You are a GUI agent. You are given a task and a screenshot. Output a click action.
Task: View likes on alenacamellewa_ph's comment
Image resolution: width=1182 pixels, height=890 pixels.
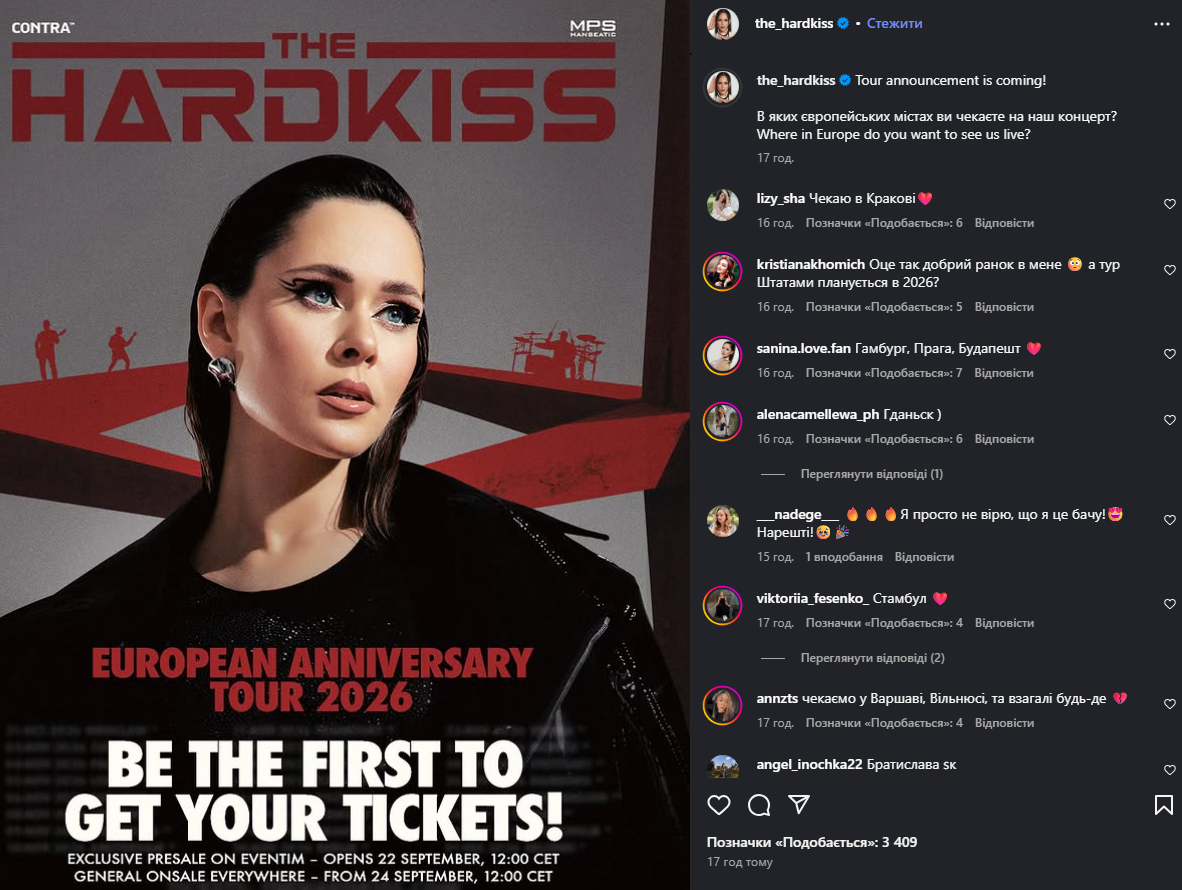coord(883,439)
